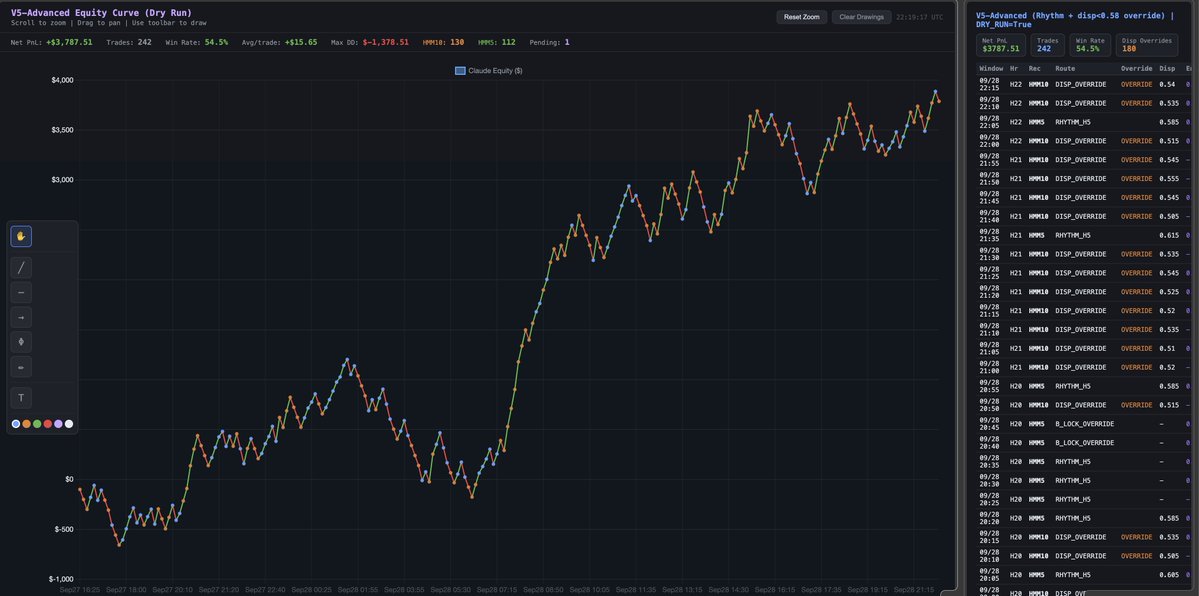
Task: Pick the green drawing color
Action: (37, 424)
